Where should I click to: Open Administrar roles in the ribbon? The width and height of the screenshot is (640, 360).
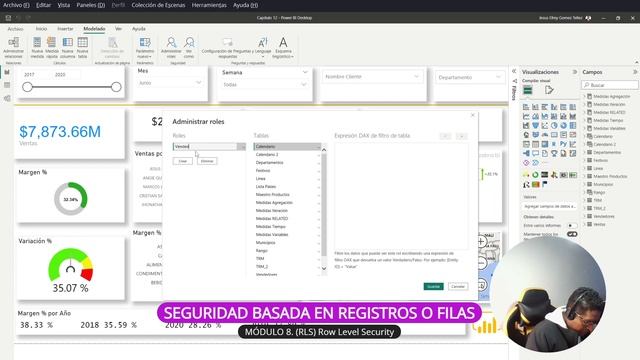pyautogui.click(x=171, y=48)
